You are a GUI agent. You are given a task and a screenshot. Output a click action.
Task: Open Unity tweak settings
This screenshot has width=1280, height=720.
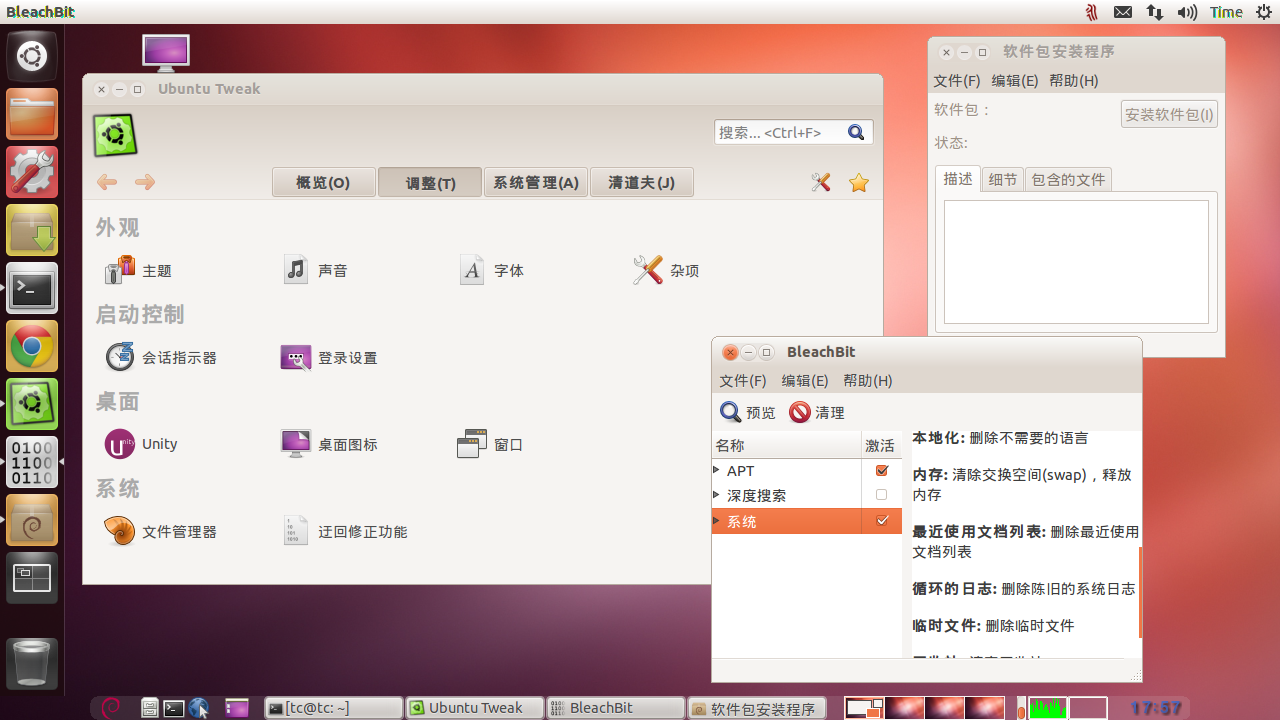[141, 444]
